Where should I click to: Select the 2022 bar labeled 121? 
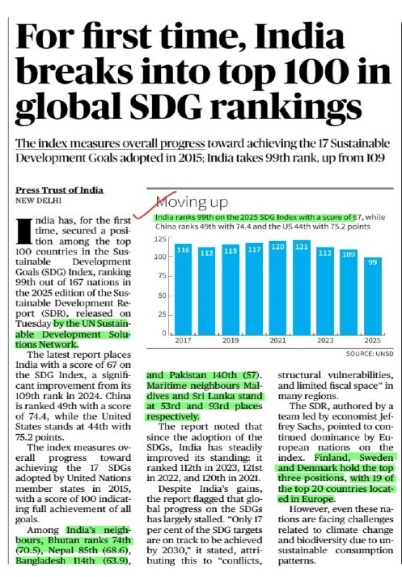[302, 287]
